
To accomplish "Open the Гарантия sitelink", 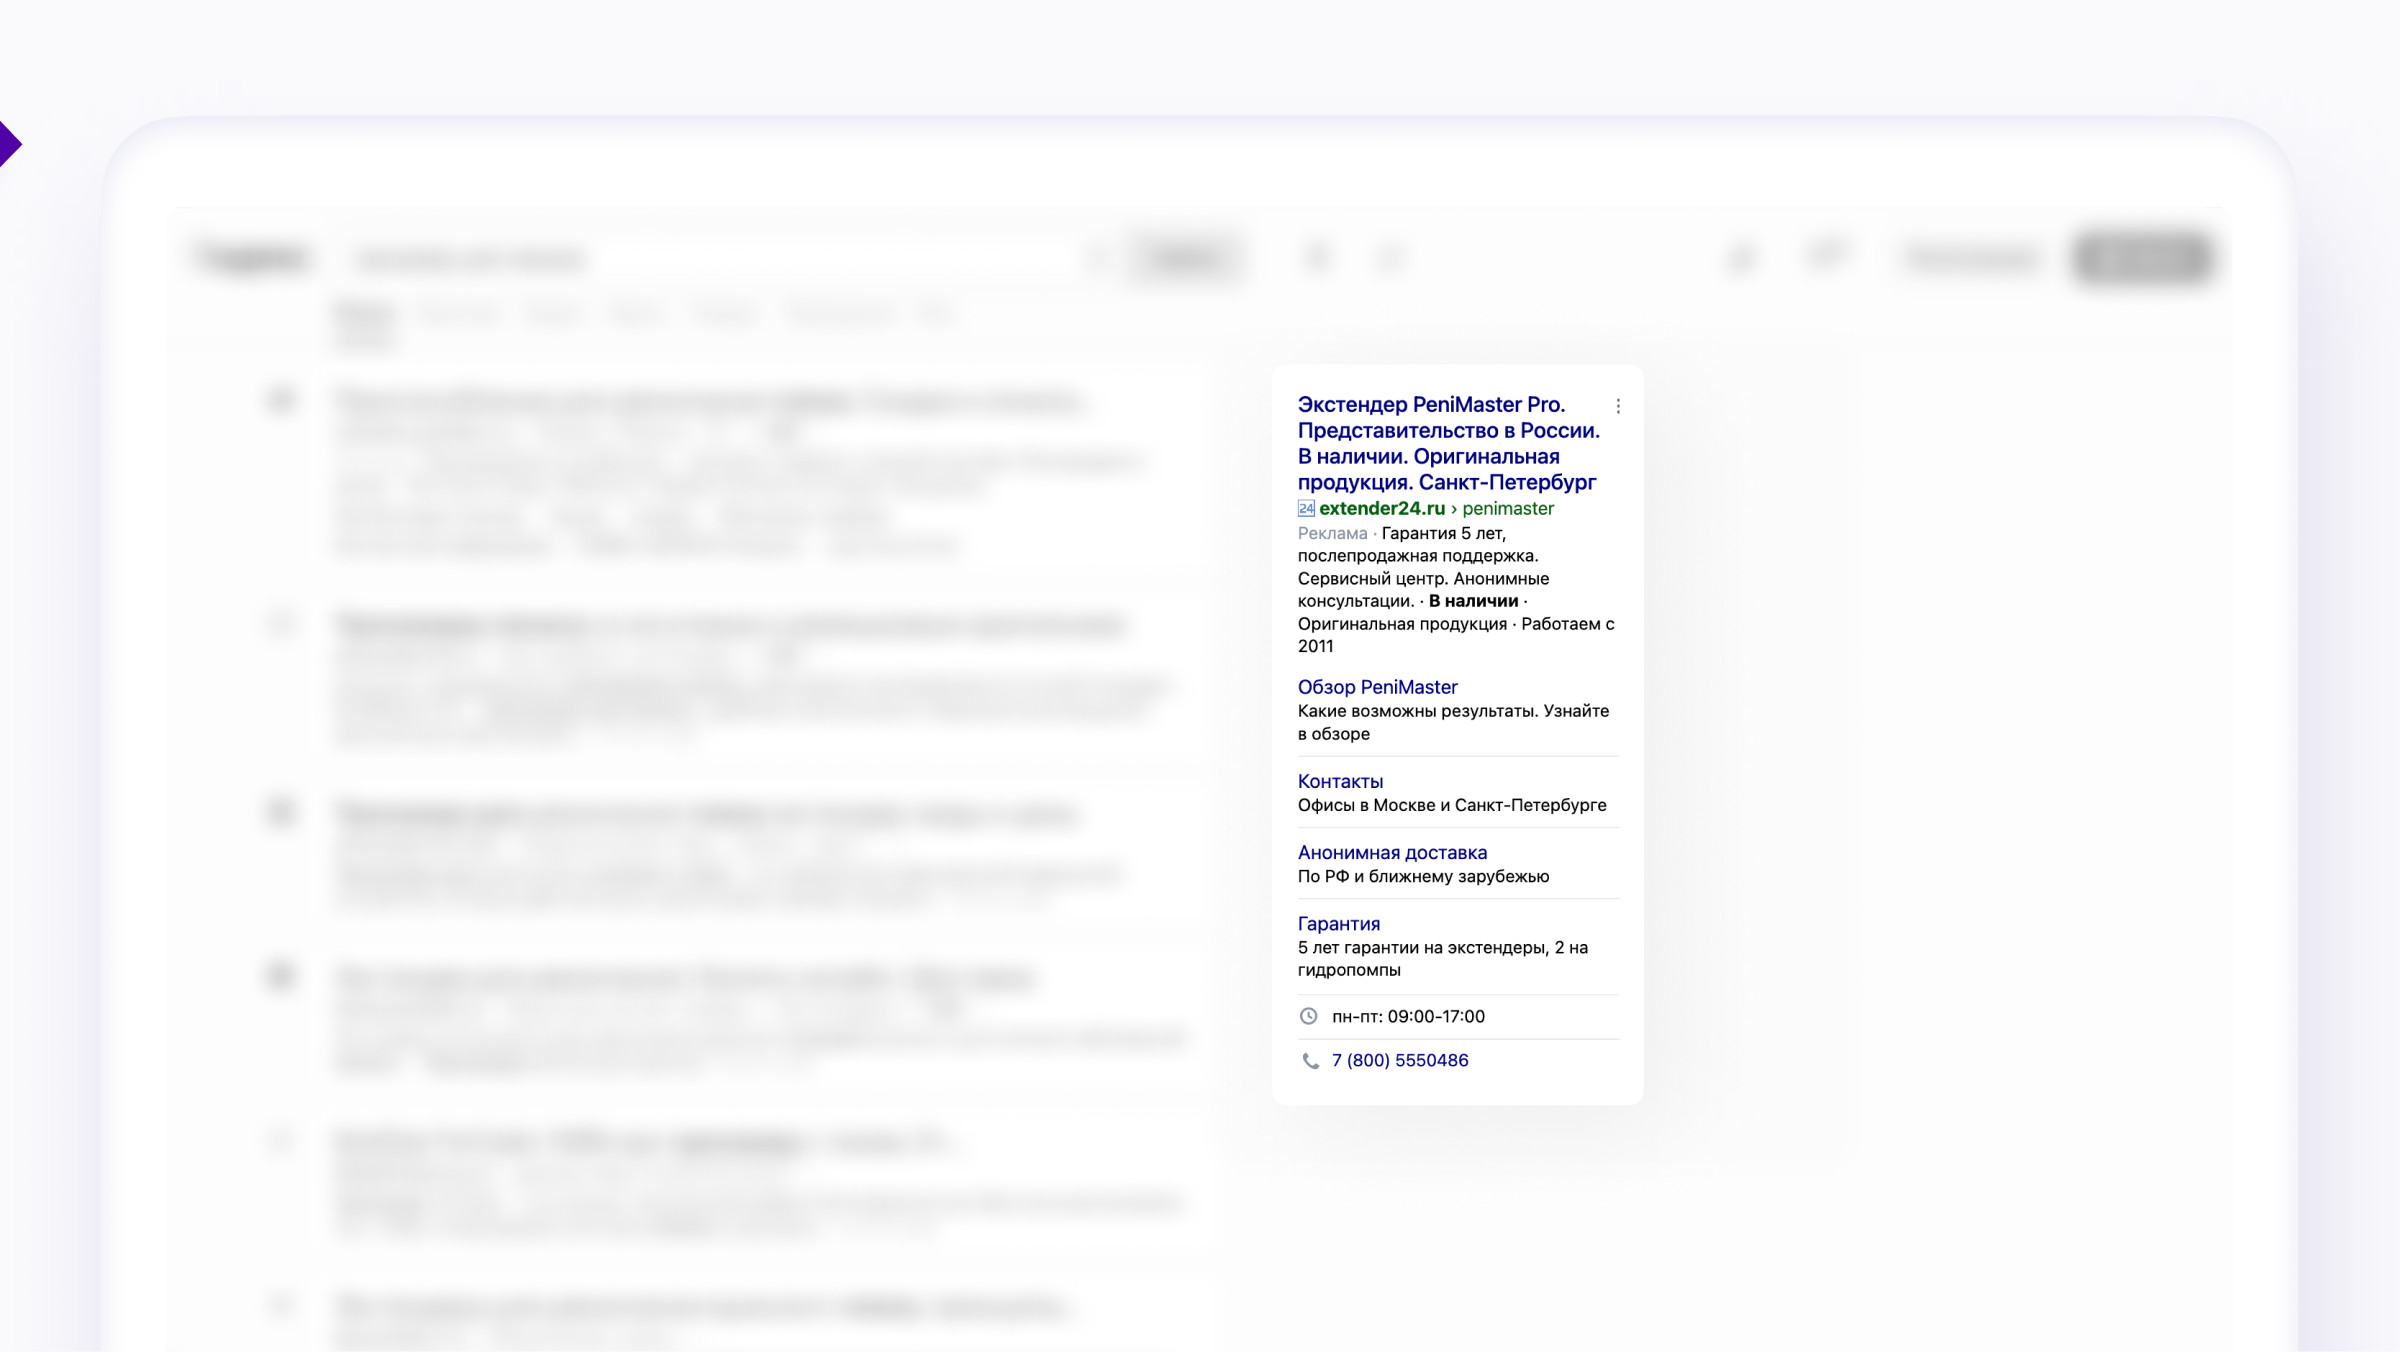I will pyautogui.click(x=1338, y=924).
